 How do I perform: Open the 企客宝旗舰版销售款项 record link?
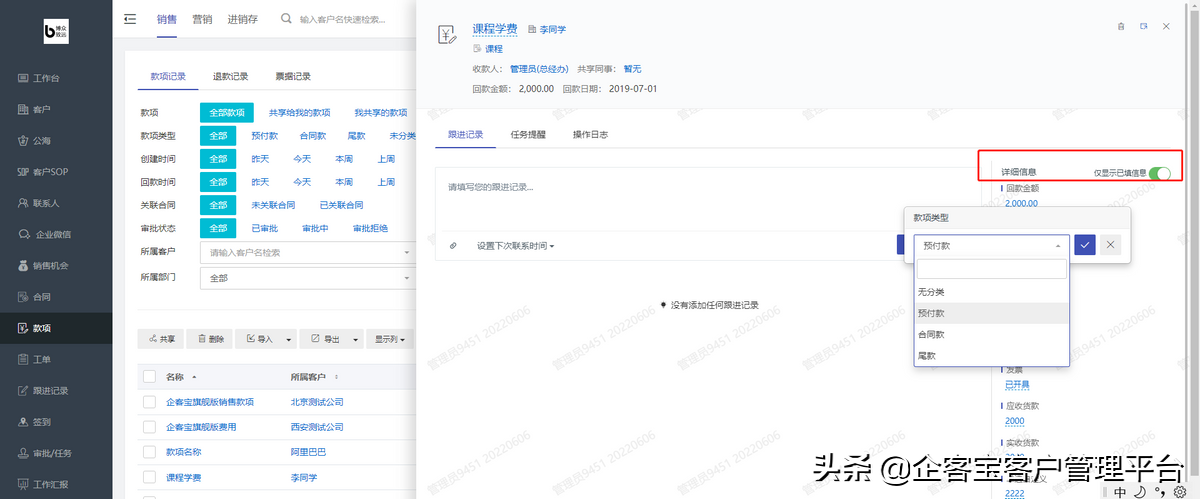tap(210, 402)
